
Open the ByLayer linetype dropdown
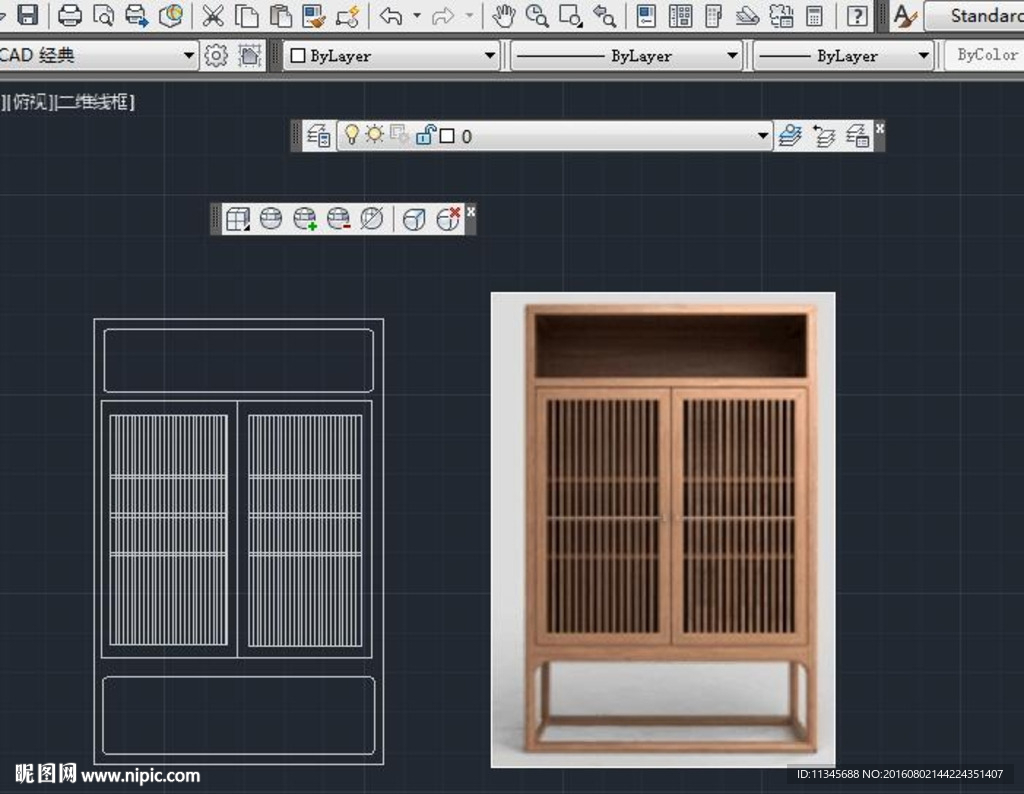(626, 56)
